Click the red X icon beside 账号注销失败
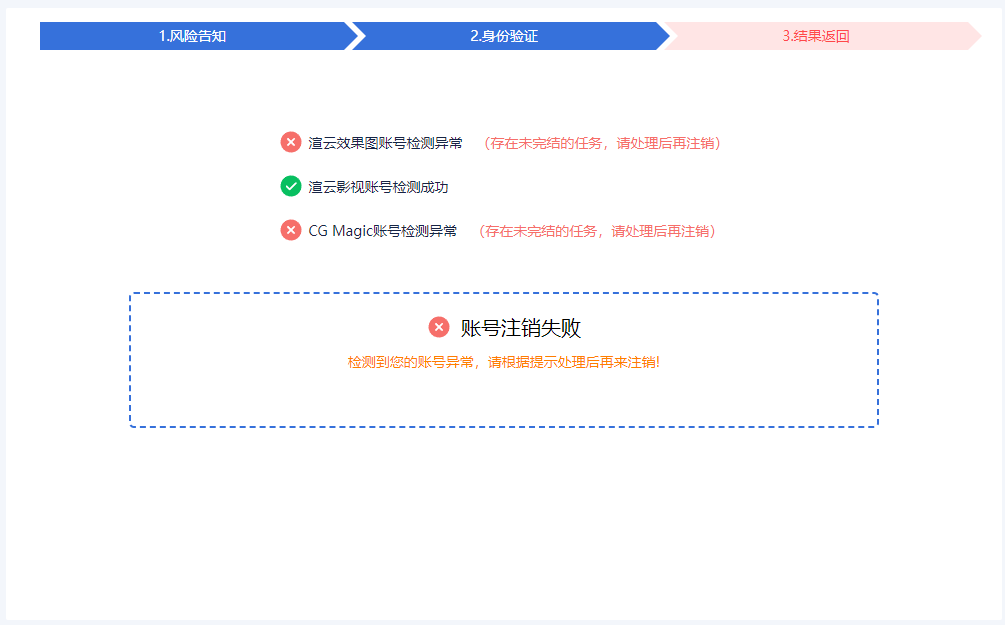Viewport: 1005px width, 625px height. click(x=439, y=327)
